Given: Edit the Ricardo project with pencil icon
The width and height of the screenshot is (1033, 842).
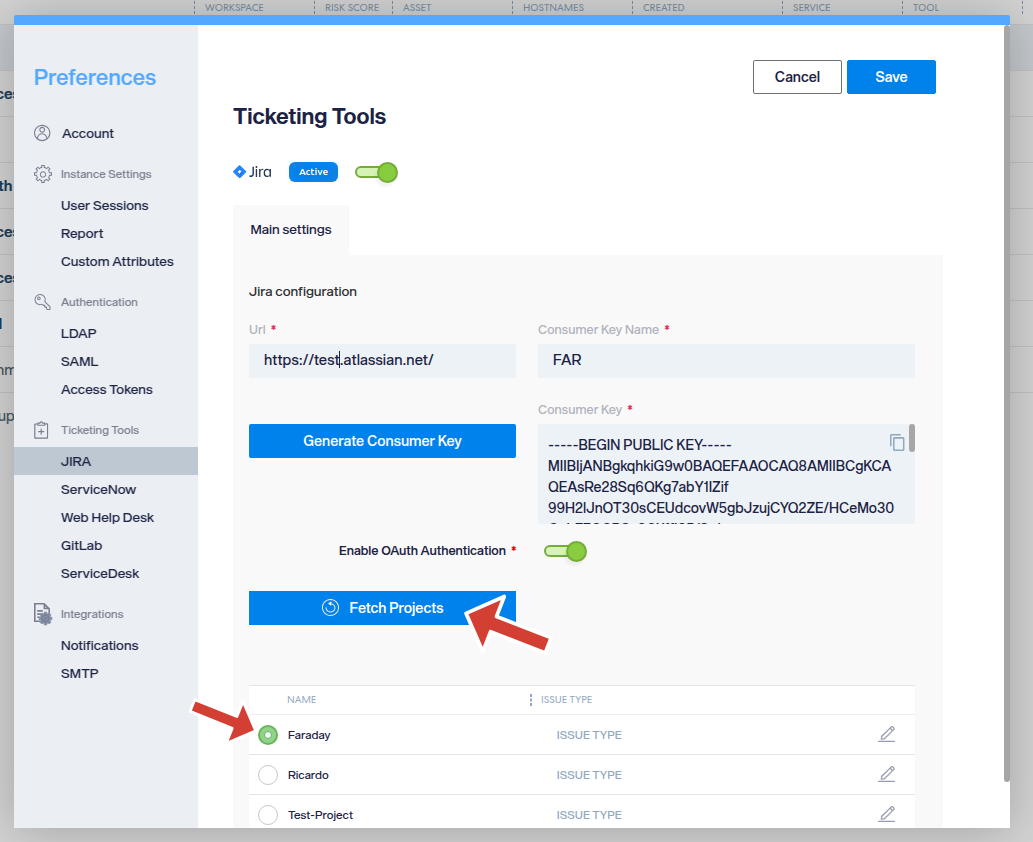Looking at the screenshot, I should tap(887, 774).
